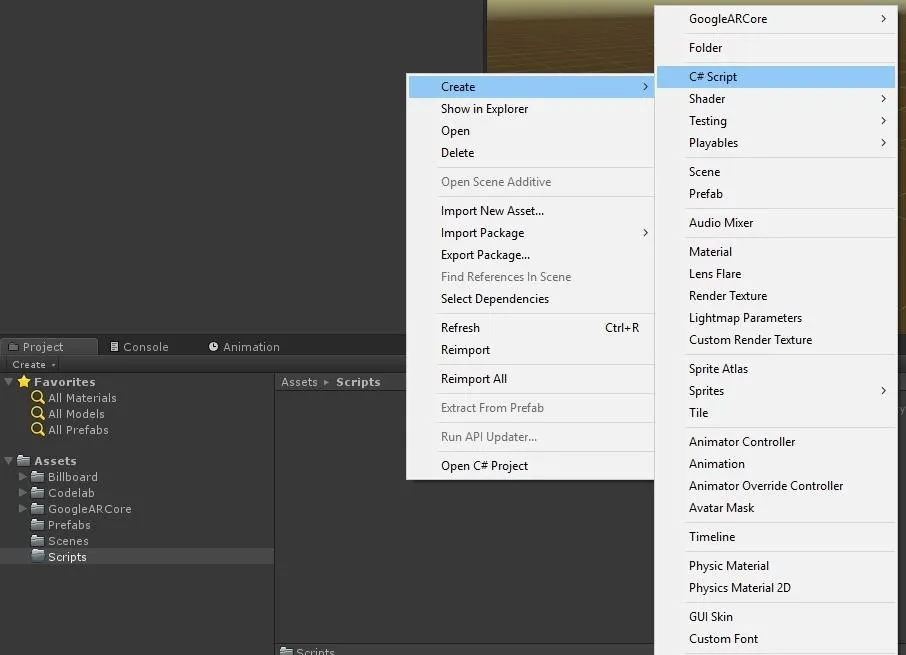This screenshot has width=906, height=655.
Task: Open the Sprites submenu arrow
Action: tap(883, 391)
